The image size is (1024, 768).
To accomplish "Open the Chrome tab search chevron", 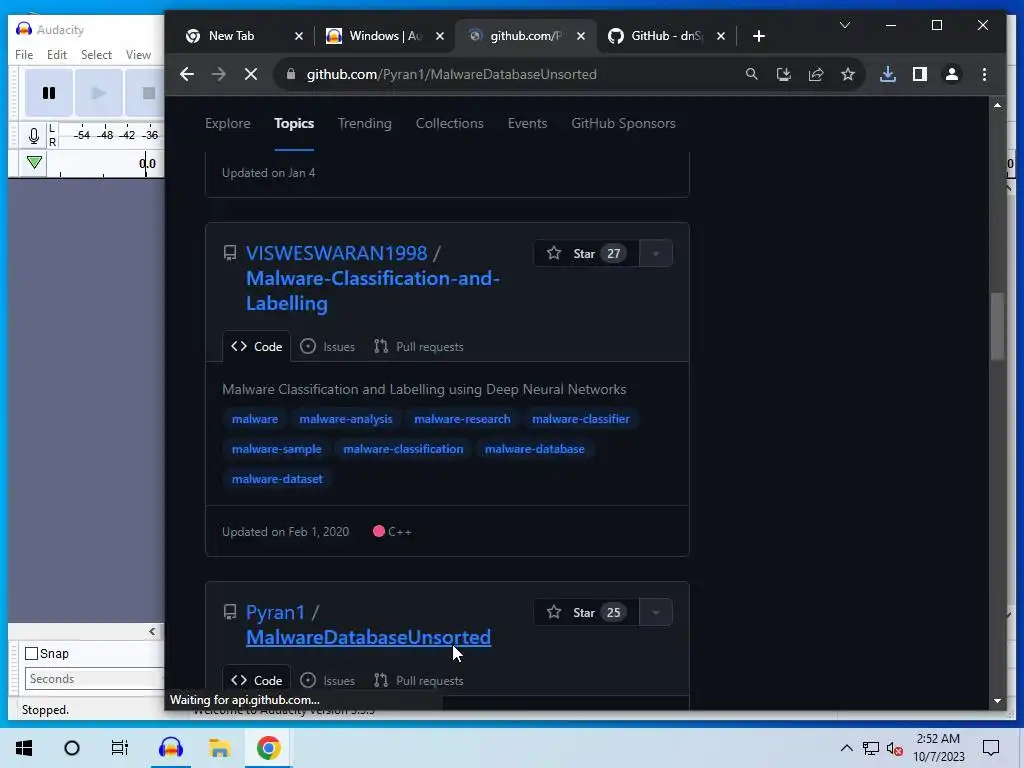I will pyautogui.click(x=844, y=25).
